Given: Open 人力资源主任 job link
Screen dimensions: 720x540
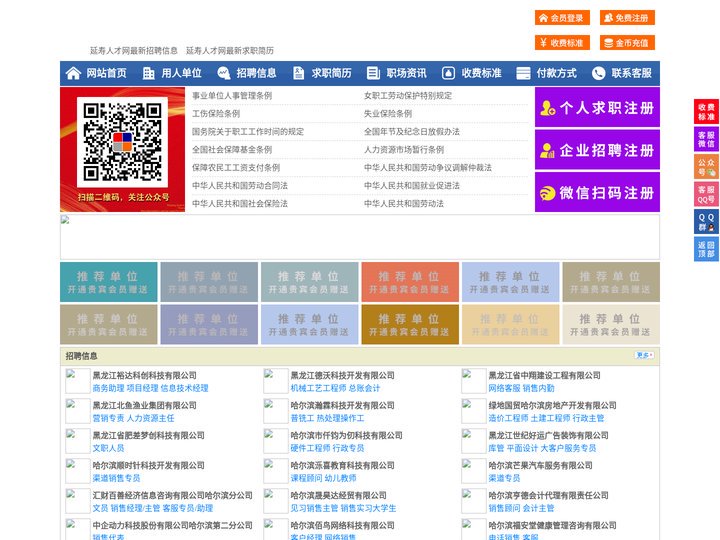Looking at the screenshot, I should [151, 418].
